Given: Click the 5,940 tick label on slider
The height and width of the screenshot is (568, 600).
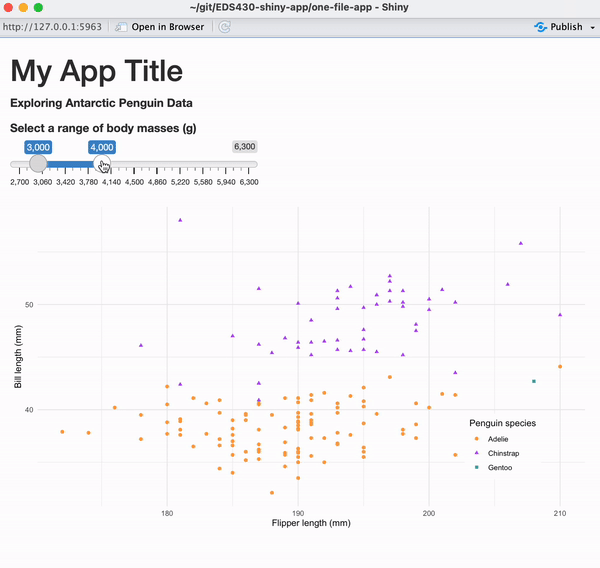Looking at the screenshot, I should point(226,182).
